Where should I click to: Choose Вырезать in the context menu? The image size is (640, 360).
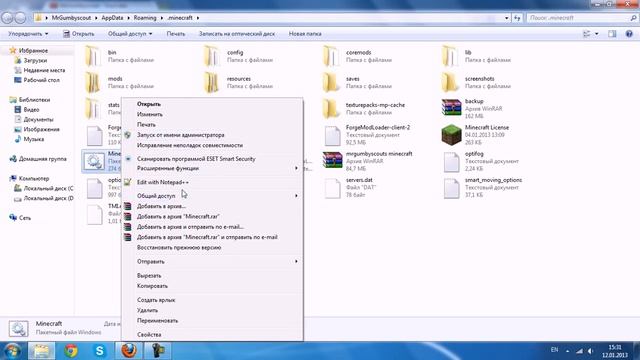(149, 276)
